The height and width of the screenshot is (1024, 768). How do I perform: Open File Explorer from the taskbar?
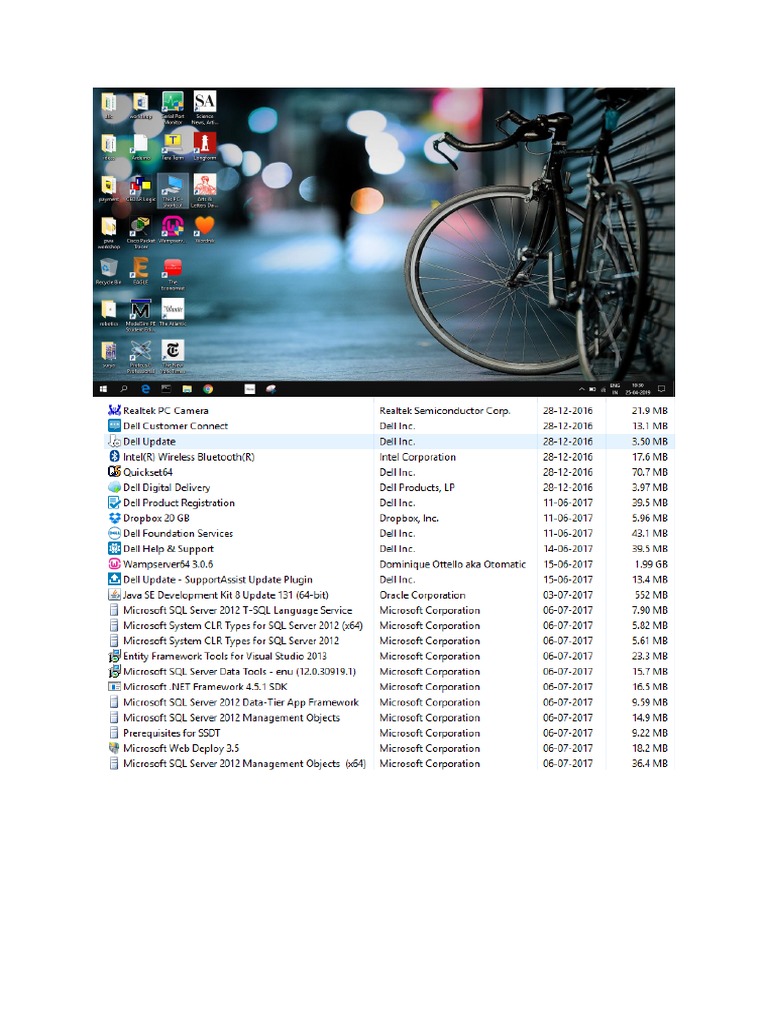point(187,388)
